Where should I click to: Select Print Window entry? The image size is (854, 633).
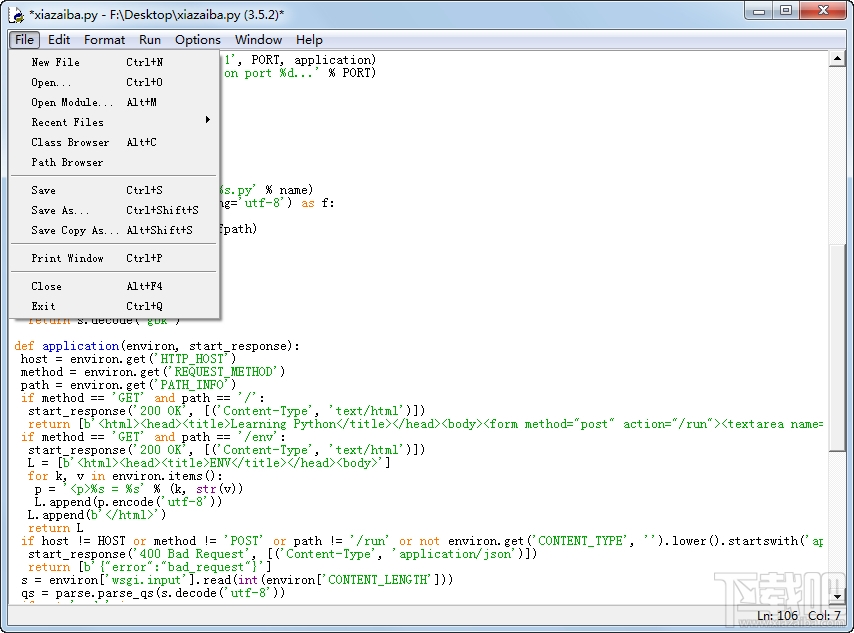(x=114, y=258)
